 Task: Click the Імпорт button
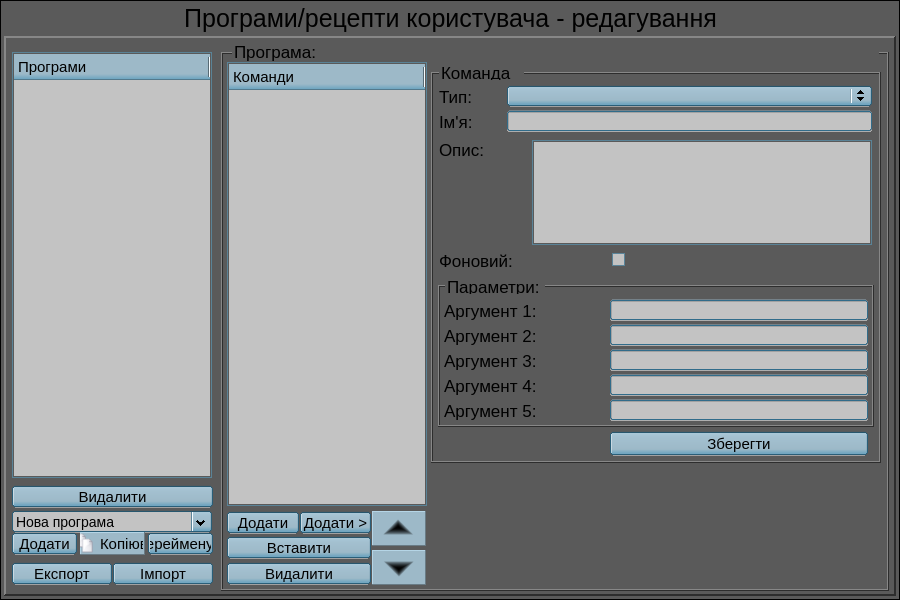coord(162,574)
